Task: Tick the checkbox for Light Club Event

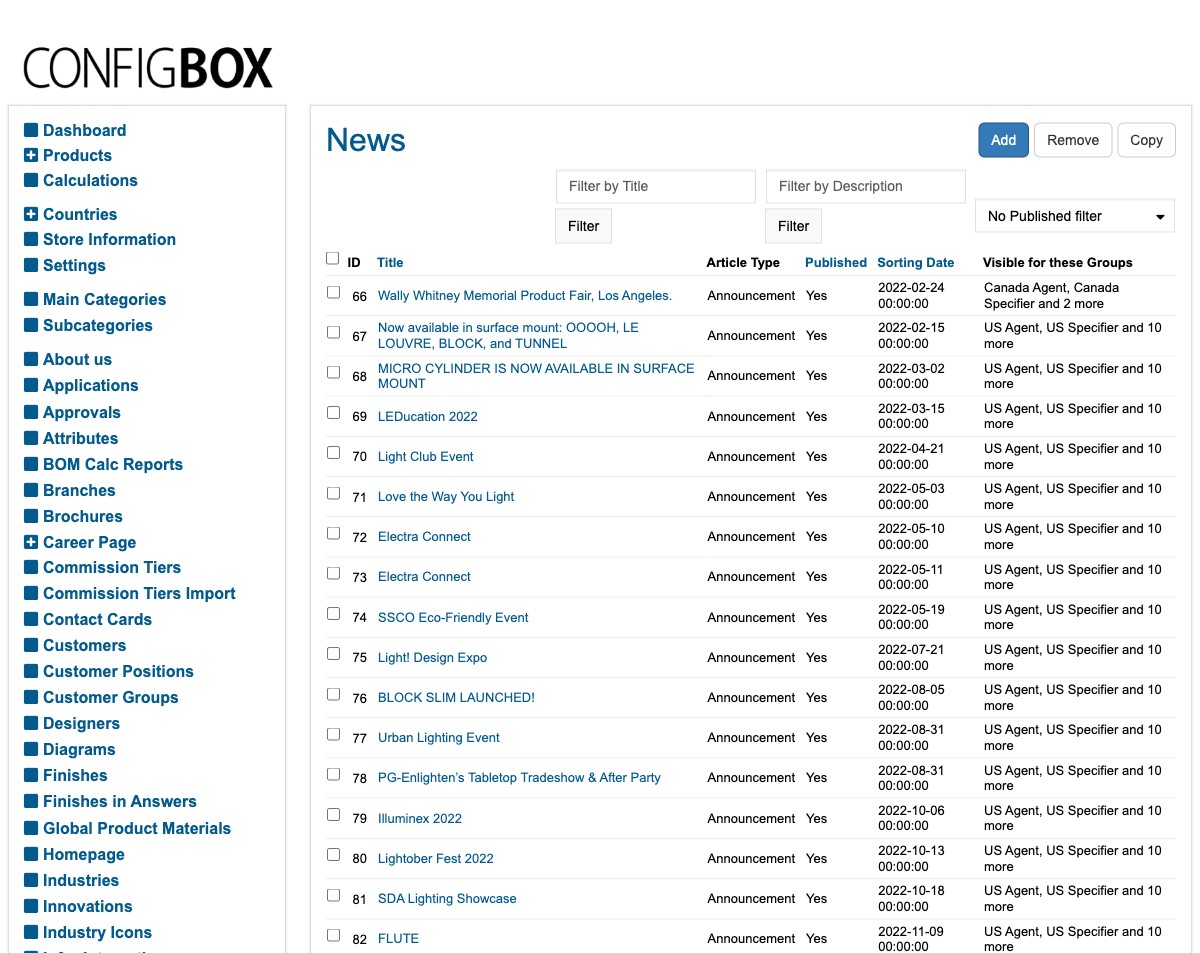Action: pyautogui.click(x=333, y=452)
